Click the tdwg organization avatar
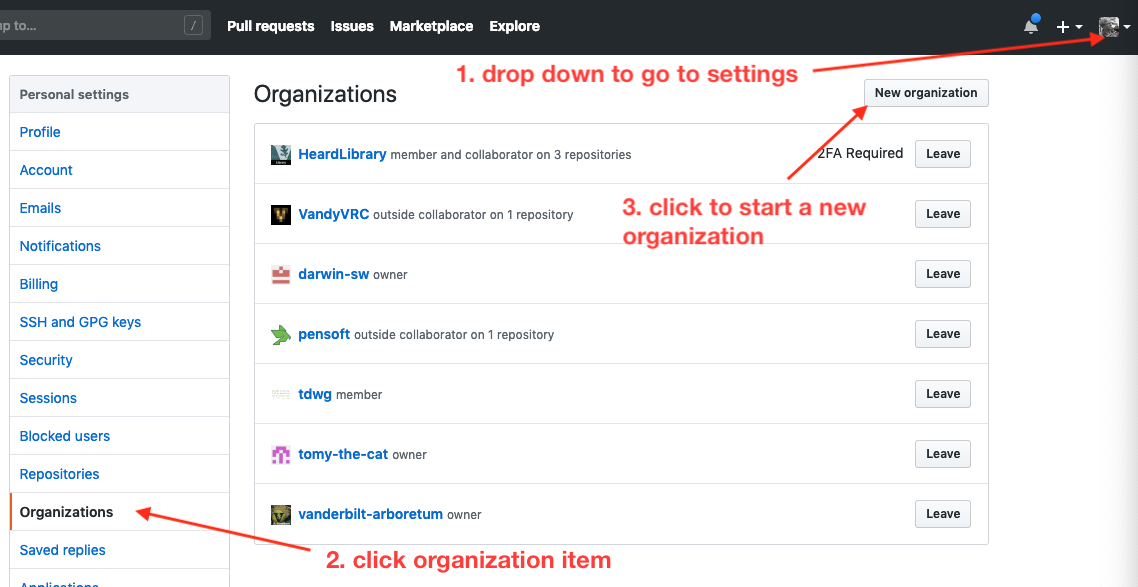 click(281, 395)
